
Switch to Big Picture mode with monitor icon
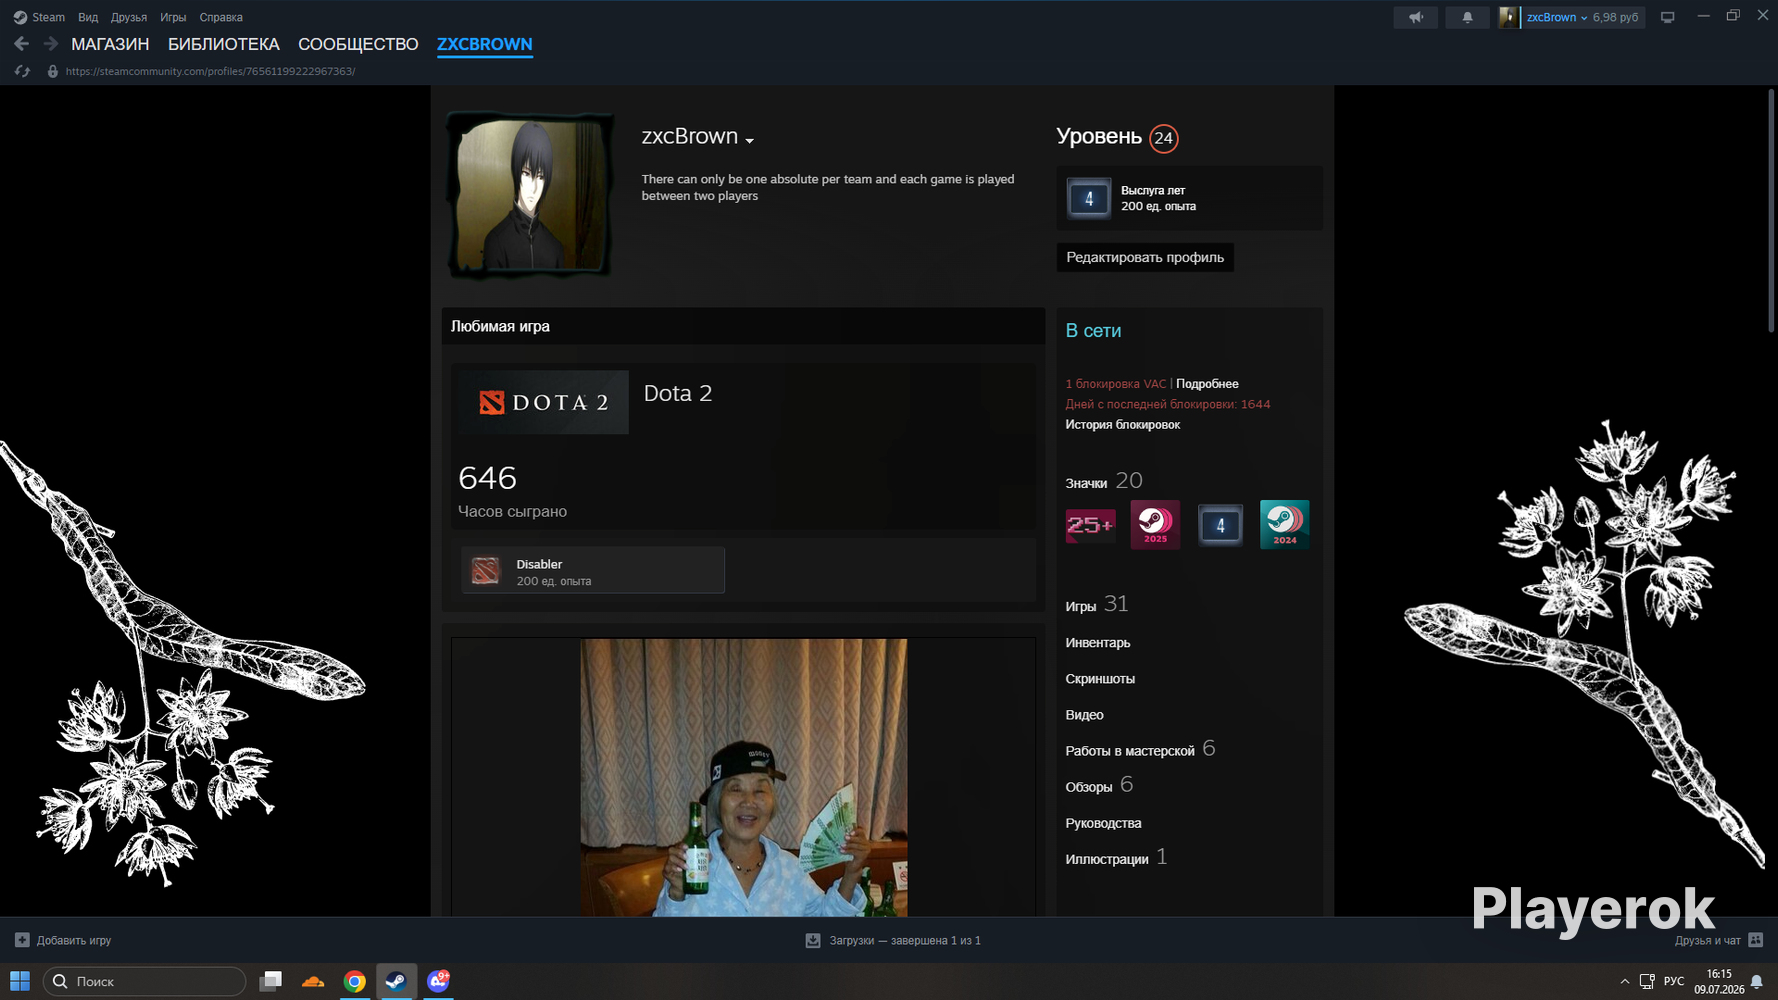[1667, 17]
